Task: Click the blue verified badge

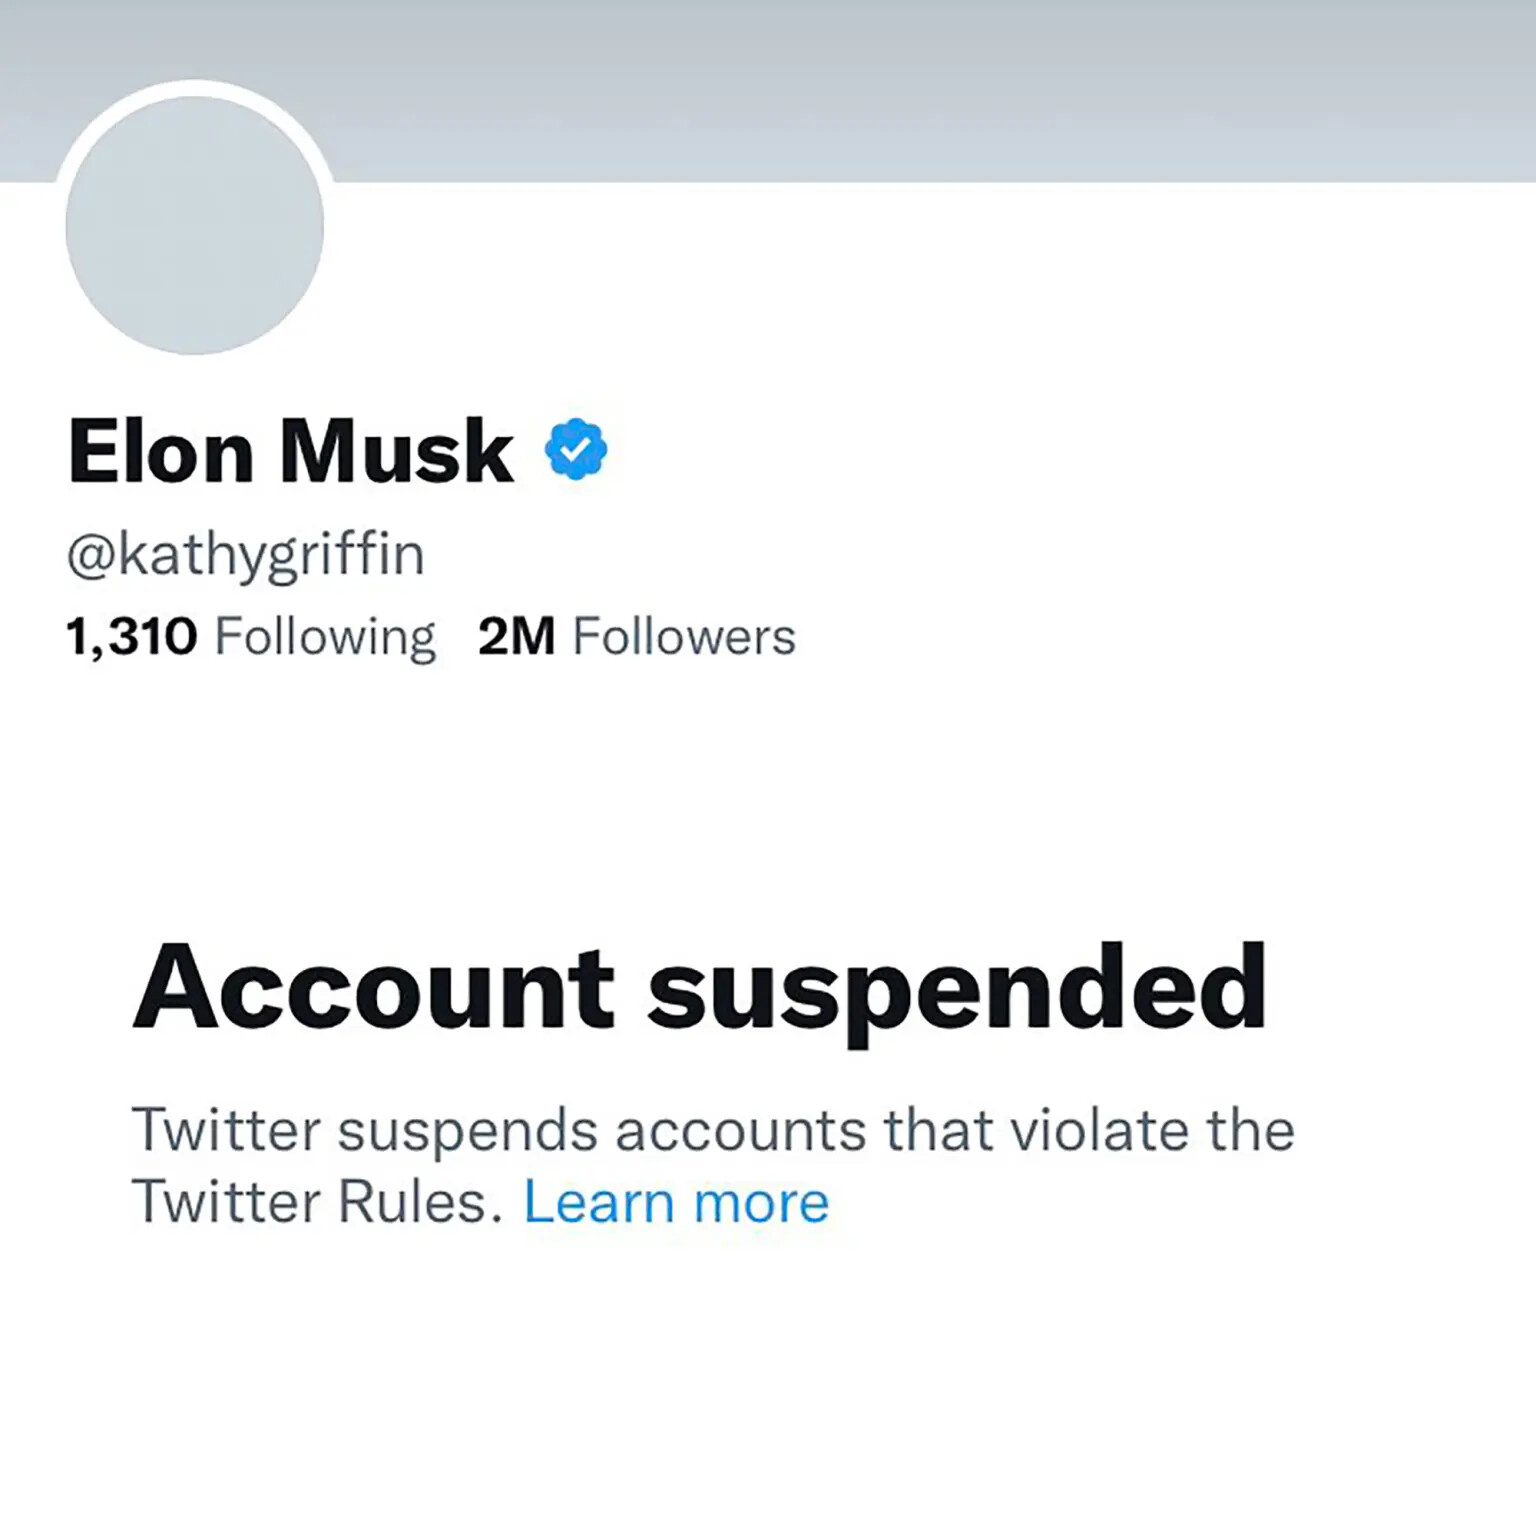Action: [576, 450]
